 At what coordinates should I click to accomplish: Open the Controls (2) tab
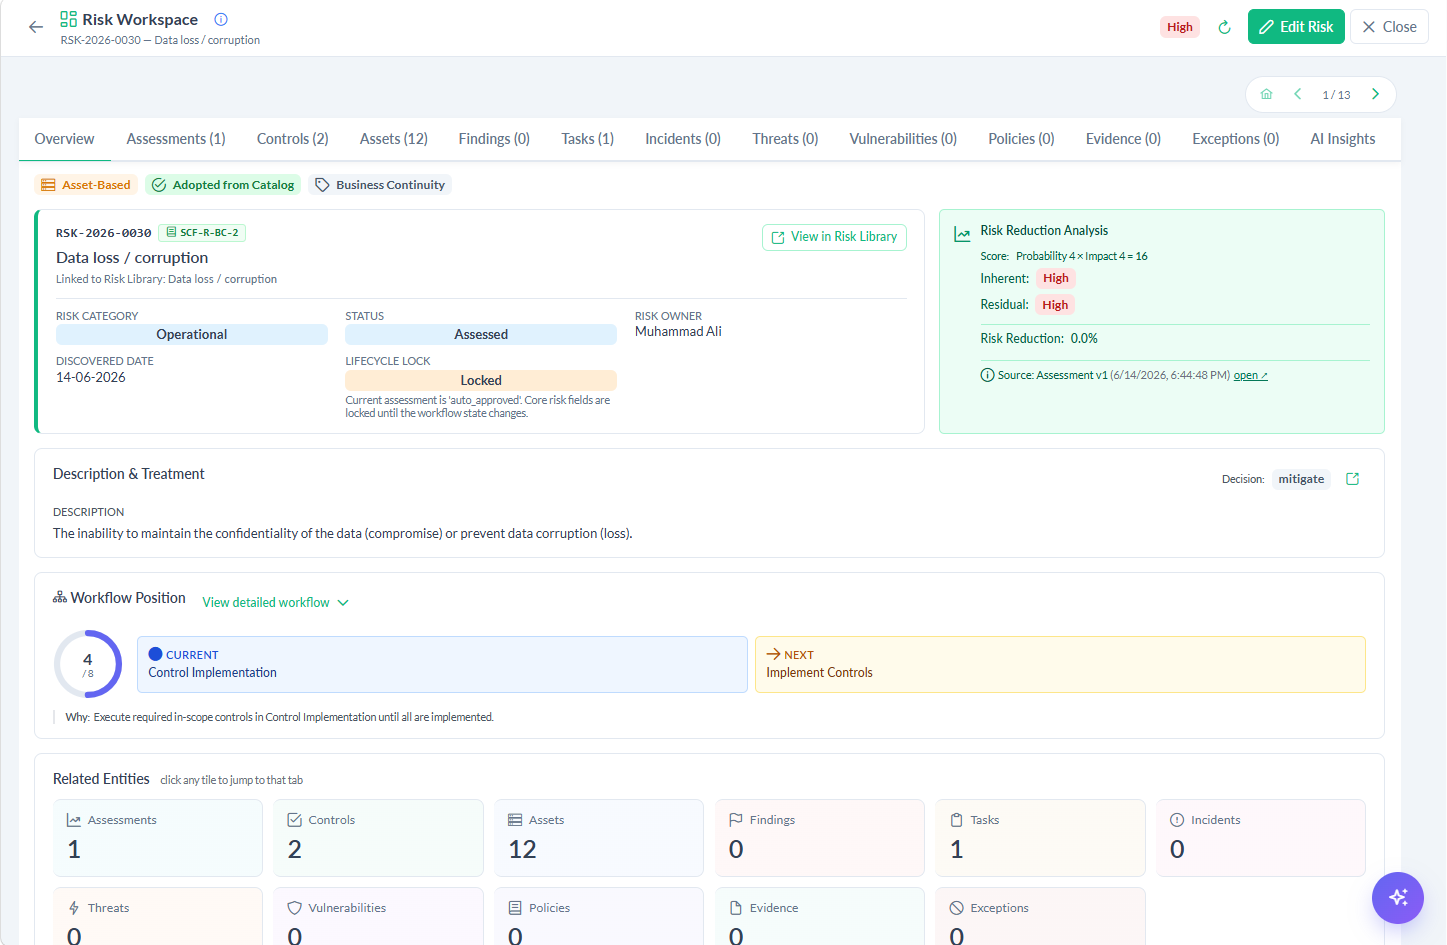click(293, 139)
